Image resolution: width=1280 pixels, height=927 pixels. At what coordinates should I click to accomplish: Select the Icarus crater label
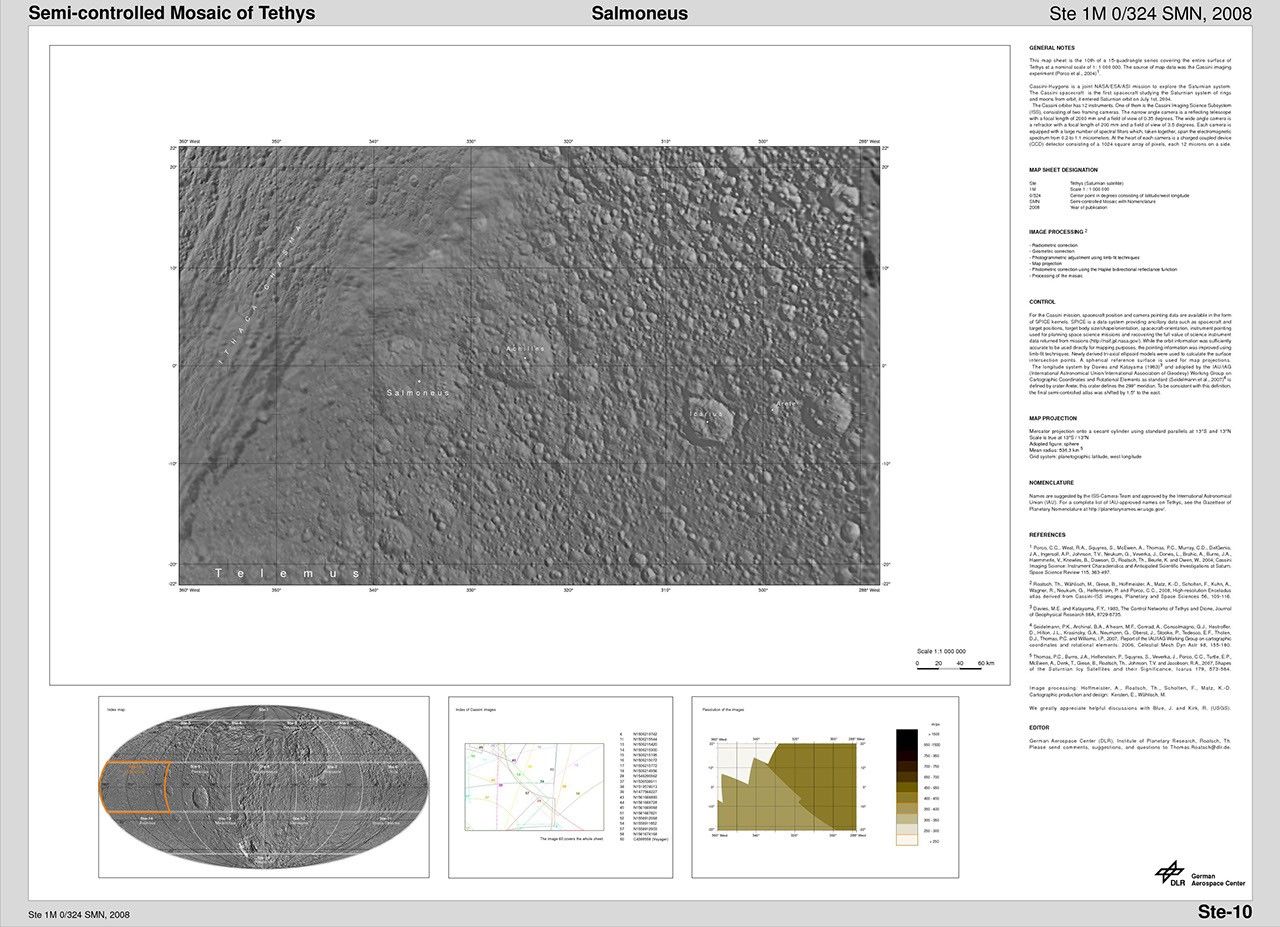707,413
